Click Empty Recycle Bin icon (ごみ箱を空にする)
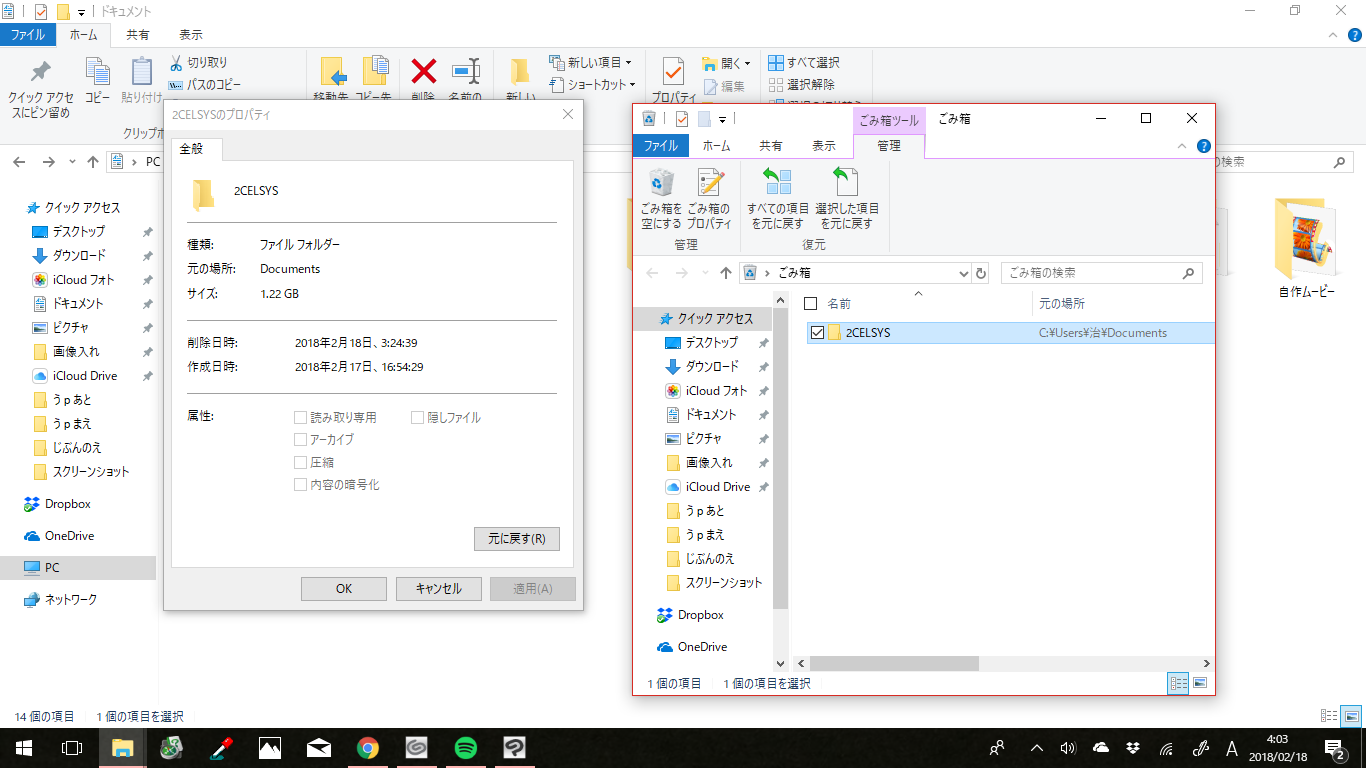This screenshot has height=768, width=1366. tap(661, 199)
